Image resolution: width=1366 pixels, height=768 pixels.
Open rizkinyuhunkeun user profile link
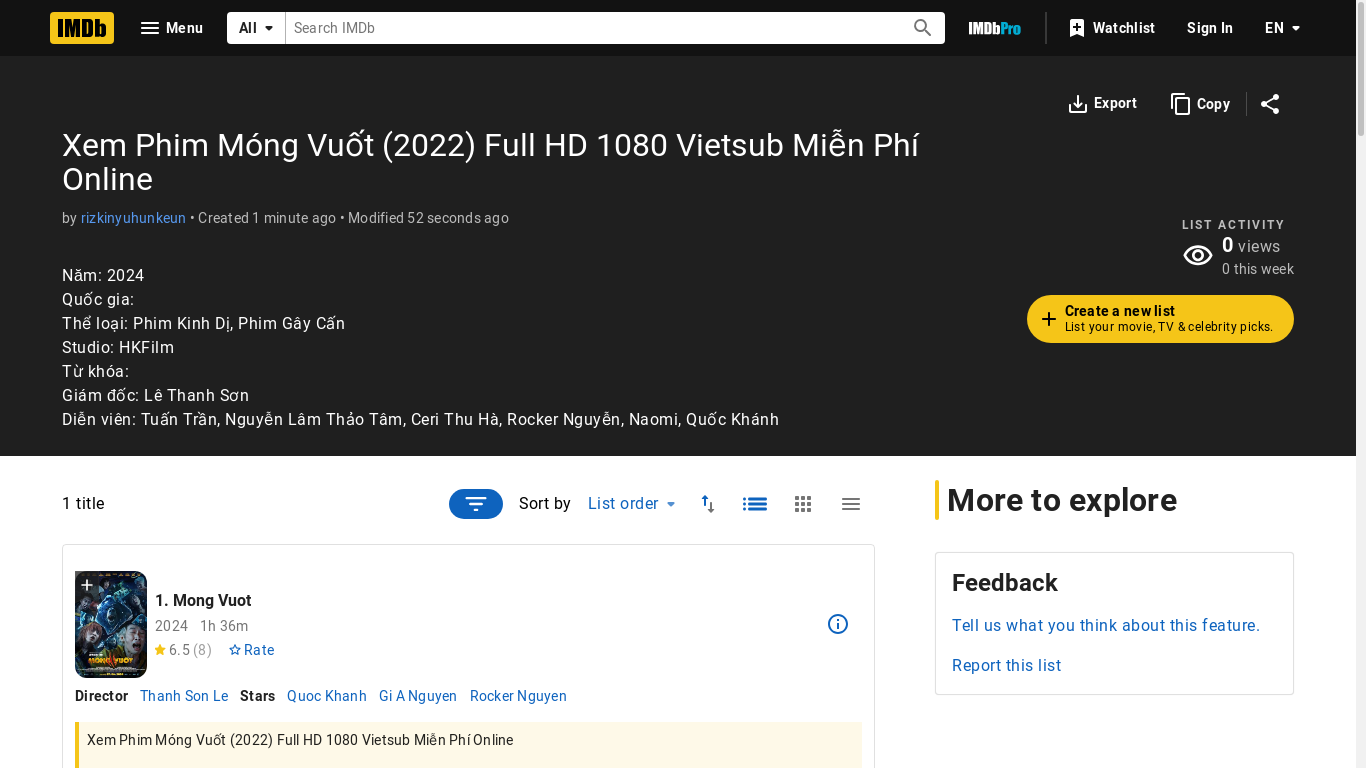pos(133,218)
